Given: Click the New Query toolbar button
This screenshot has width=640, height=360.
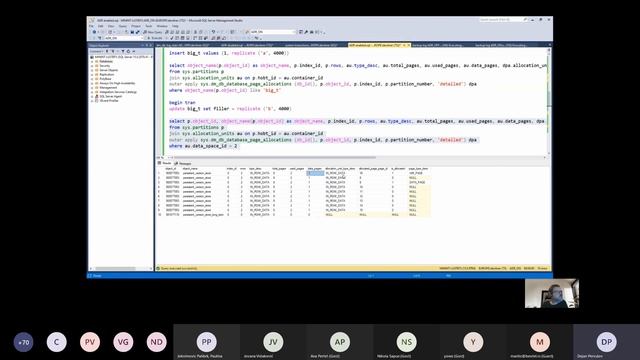Looking at the screenshot, I should click(x=153, y=32).
